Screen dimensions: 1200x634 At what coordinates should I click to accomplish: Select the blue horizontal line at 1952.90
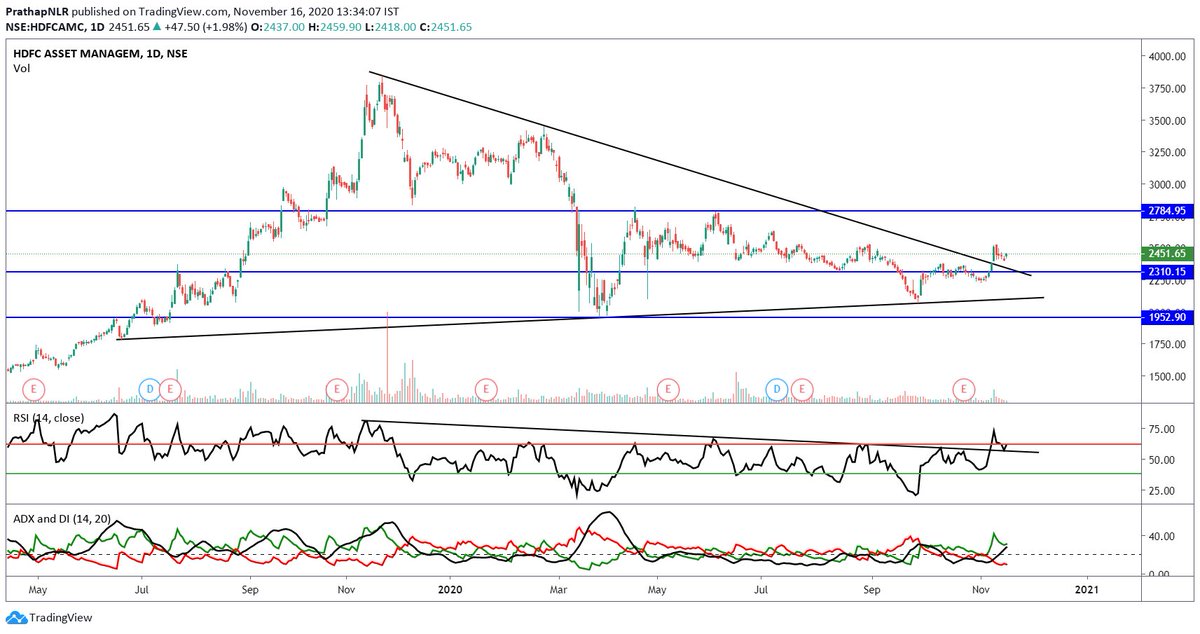click(x=573, y=318)
